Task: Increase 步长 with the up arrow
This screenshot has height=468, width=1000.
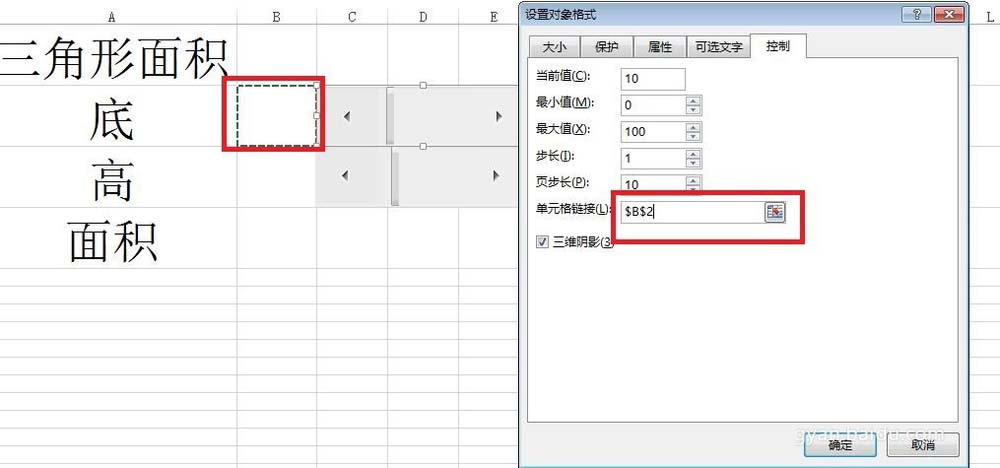Action: [694, 154]
